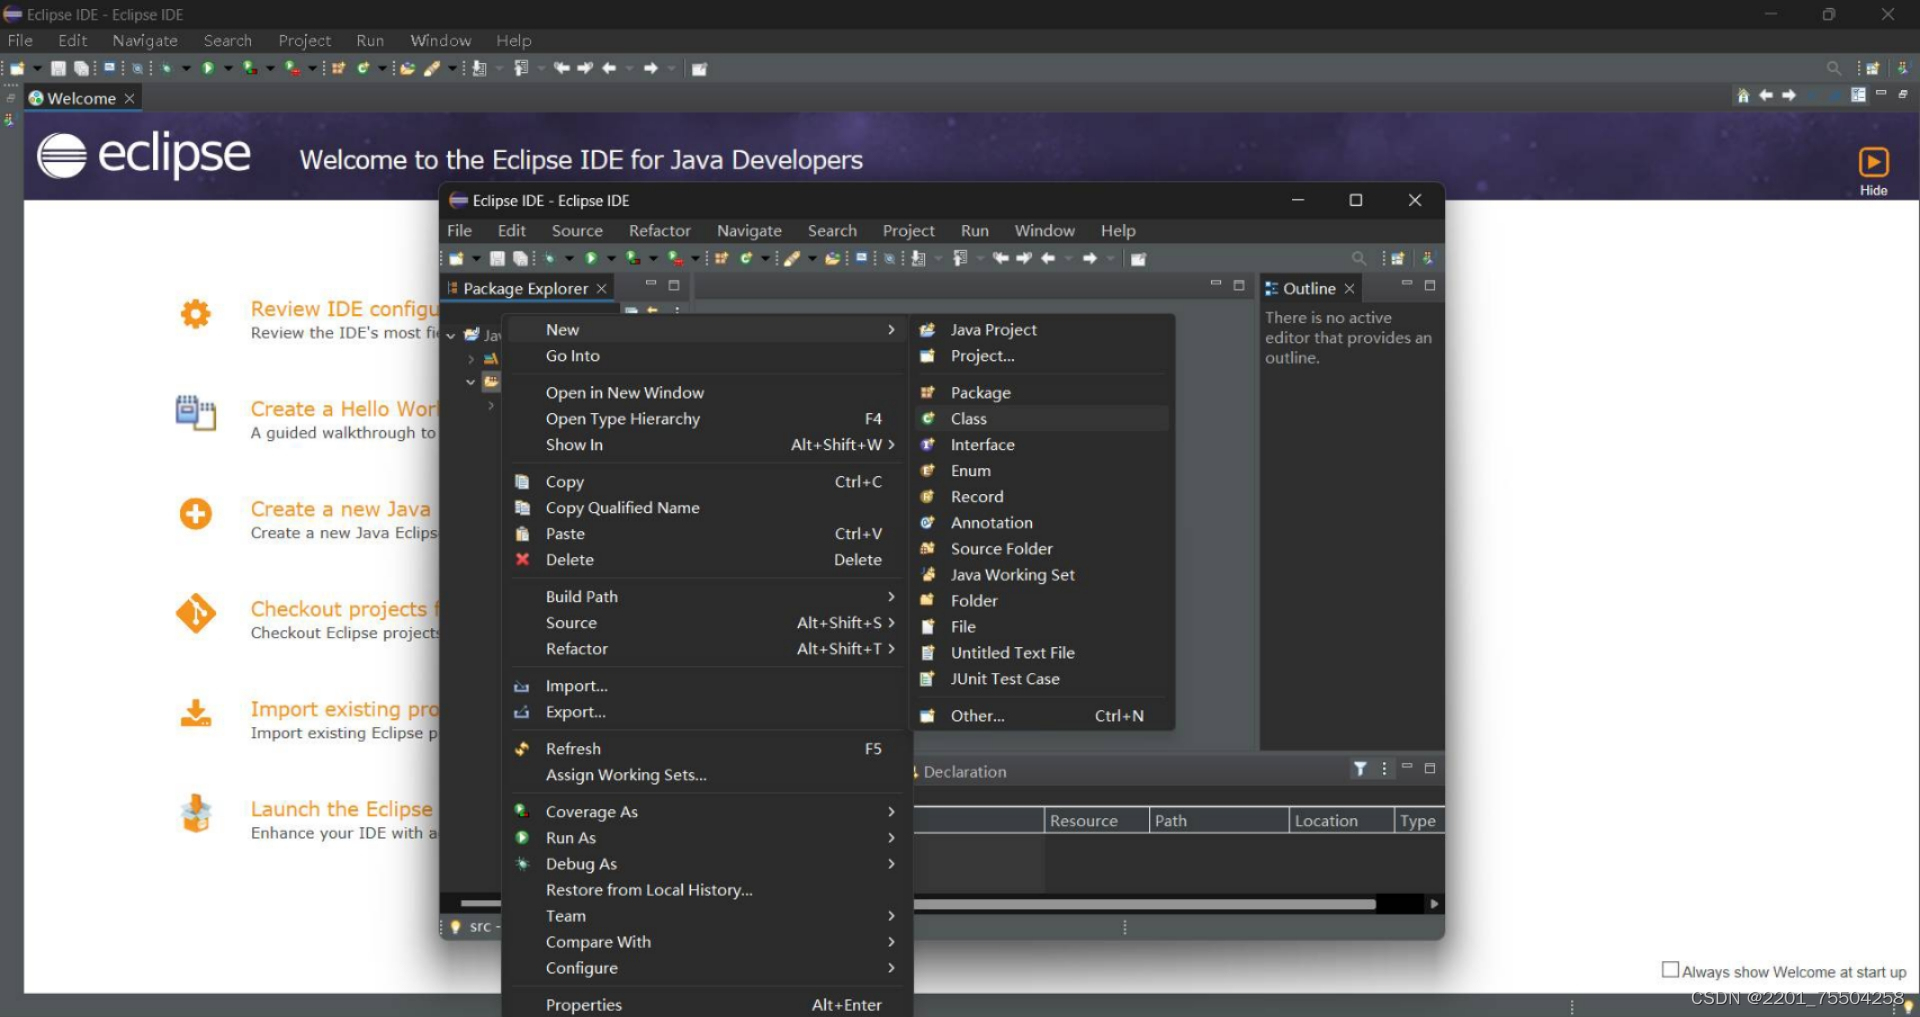Click the gear icon beside Review IDE configuration
The height and width of the screenshot is (1017, 1920).
pos(196,314)
